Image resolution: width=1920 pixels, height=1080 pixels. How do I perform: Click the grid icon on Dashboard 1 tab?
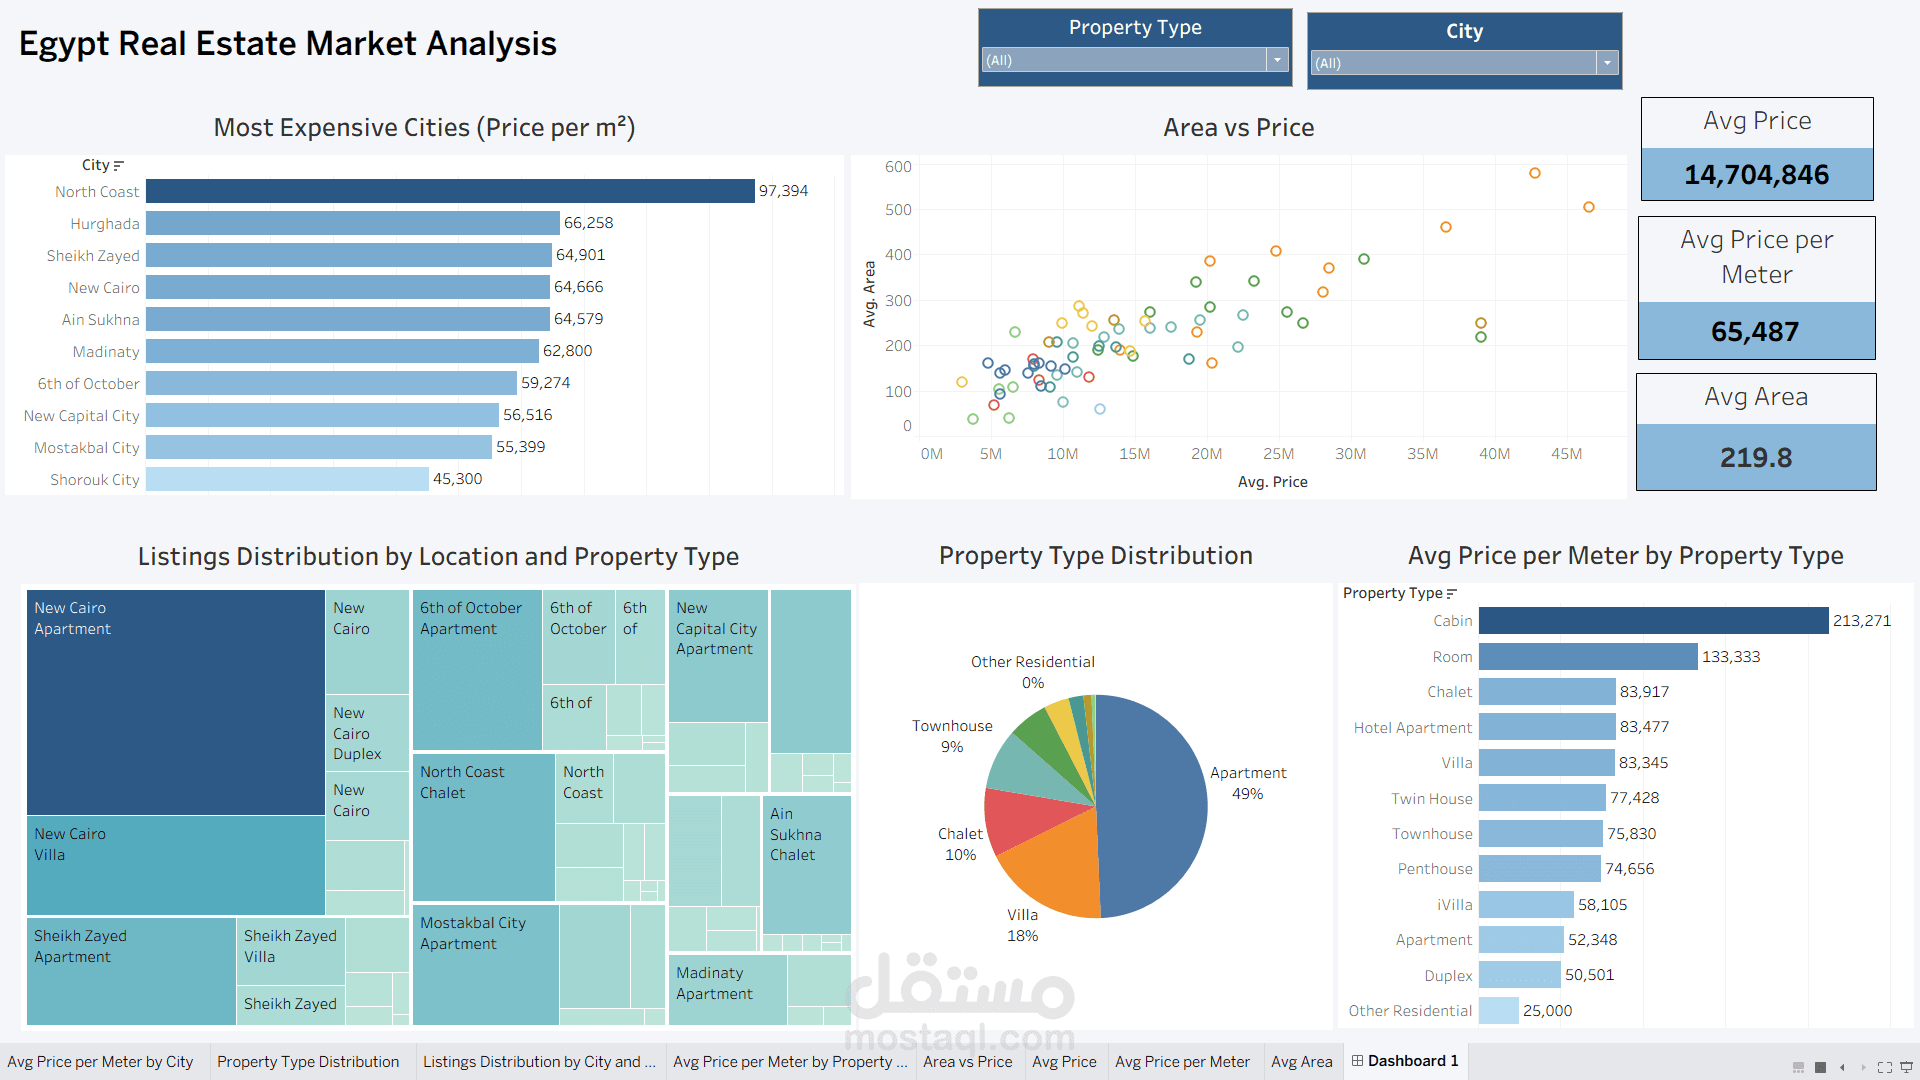(1357, 1061)
